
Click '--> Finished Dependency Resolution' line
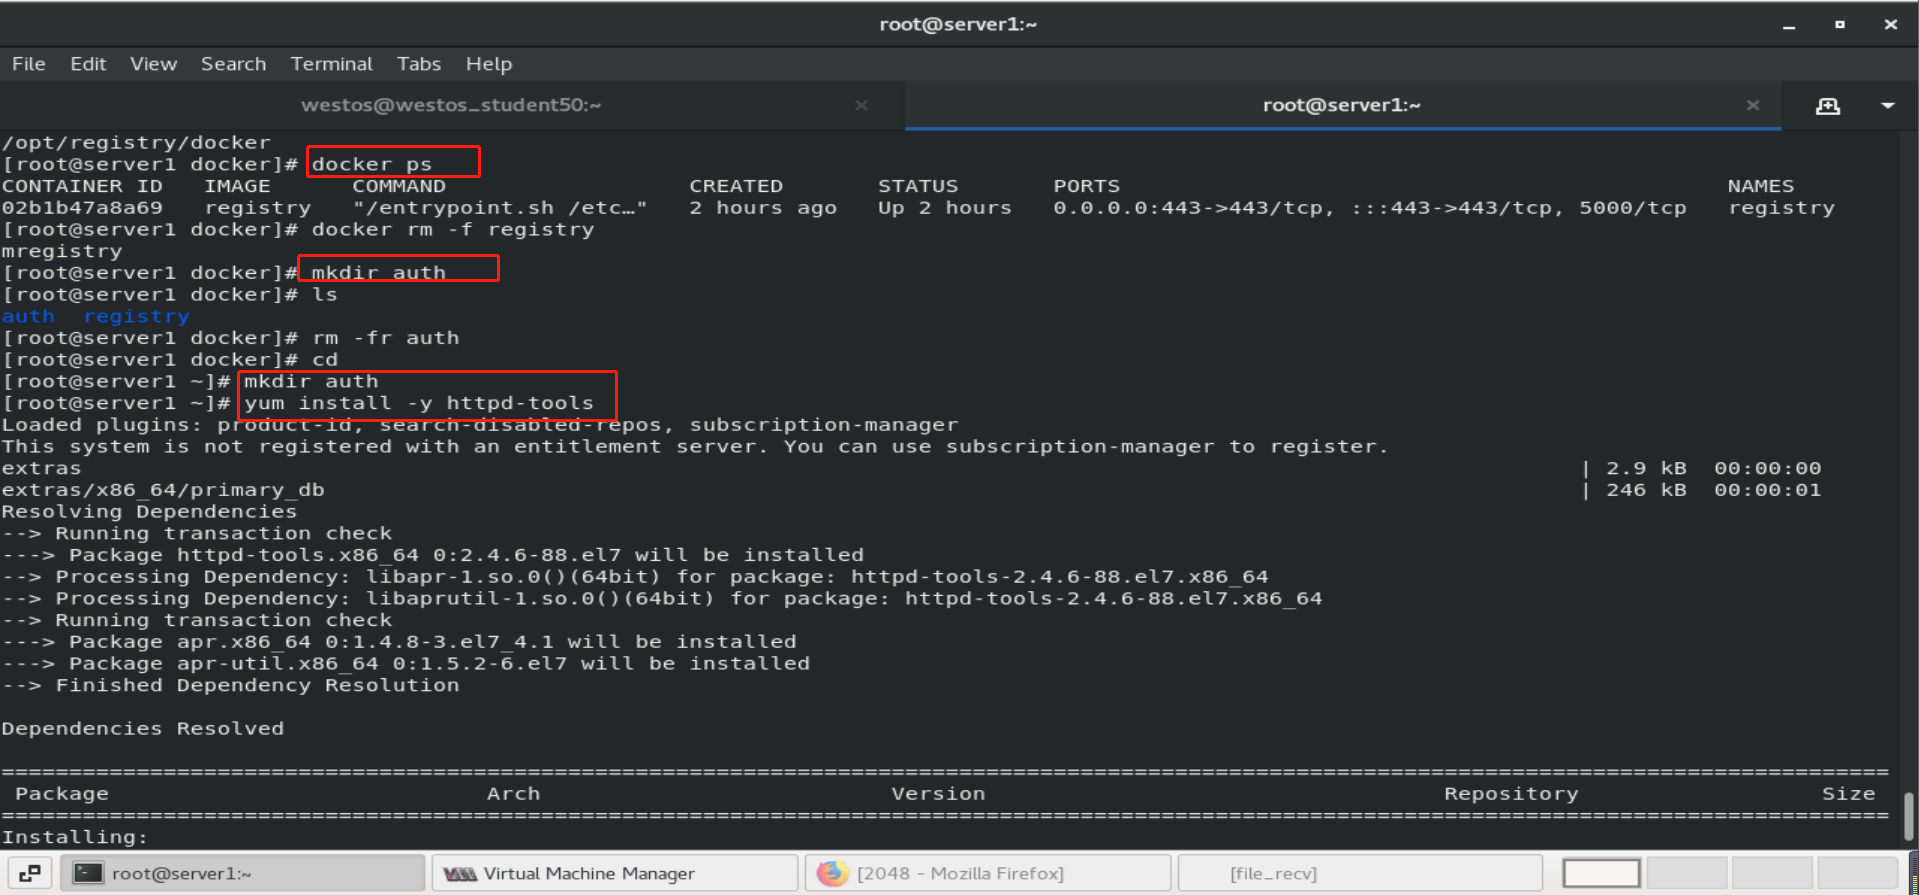(231, 686)
